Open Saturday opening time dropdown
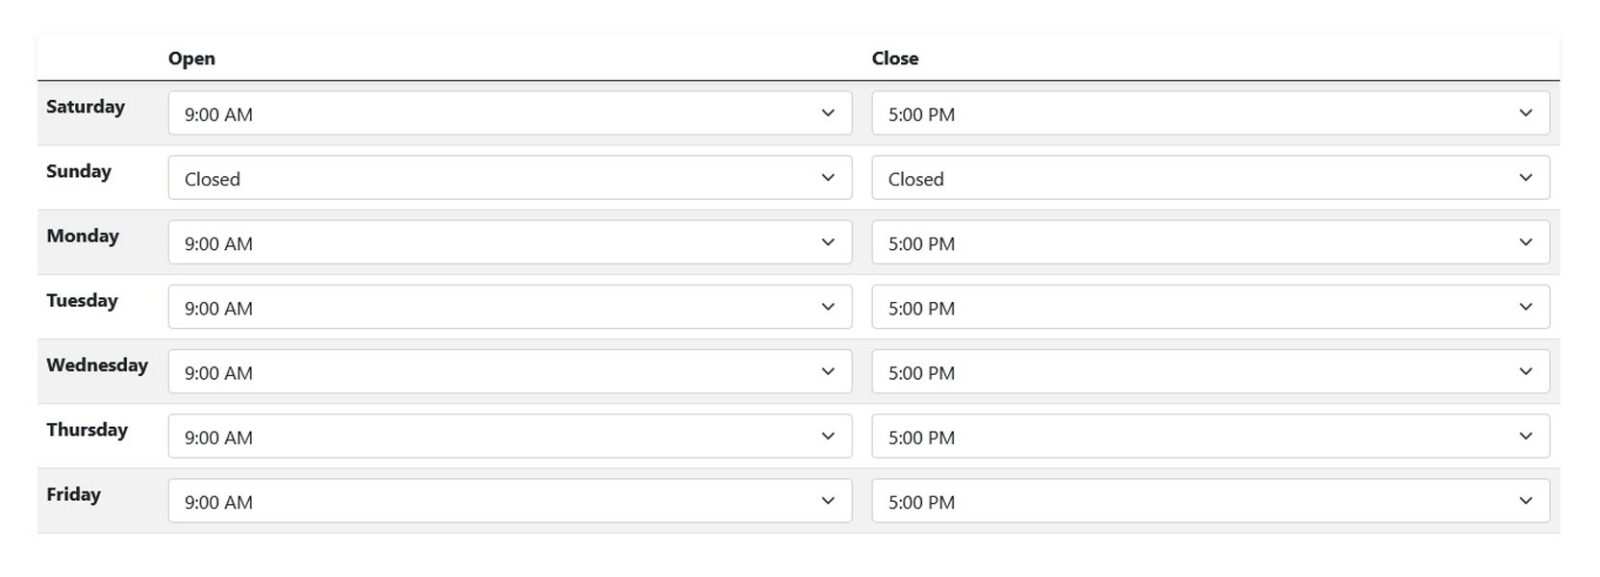The width and height of the screenshot is (1600, 577). (x=509, y=114)
